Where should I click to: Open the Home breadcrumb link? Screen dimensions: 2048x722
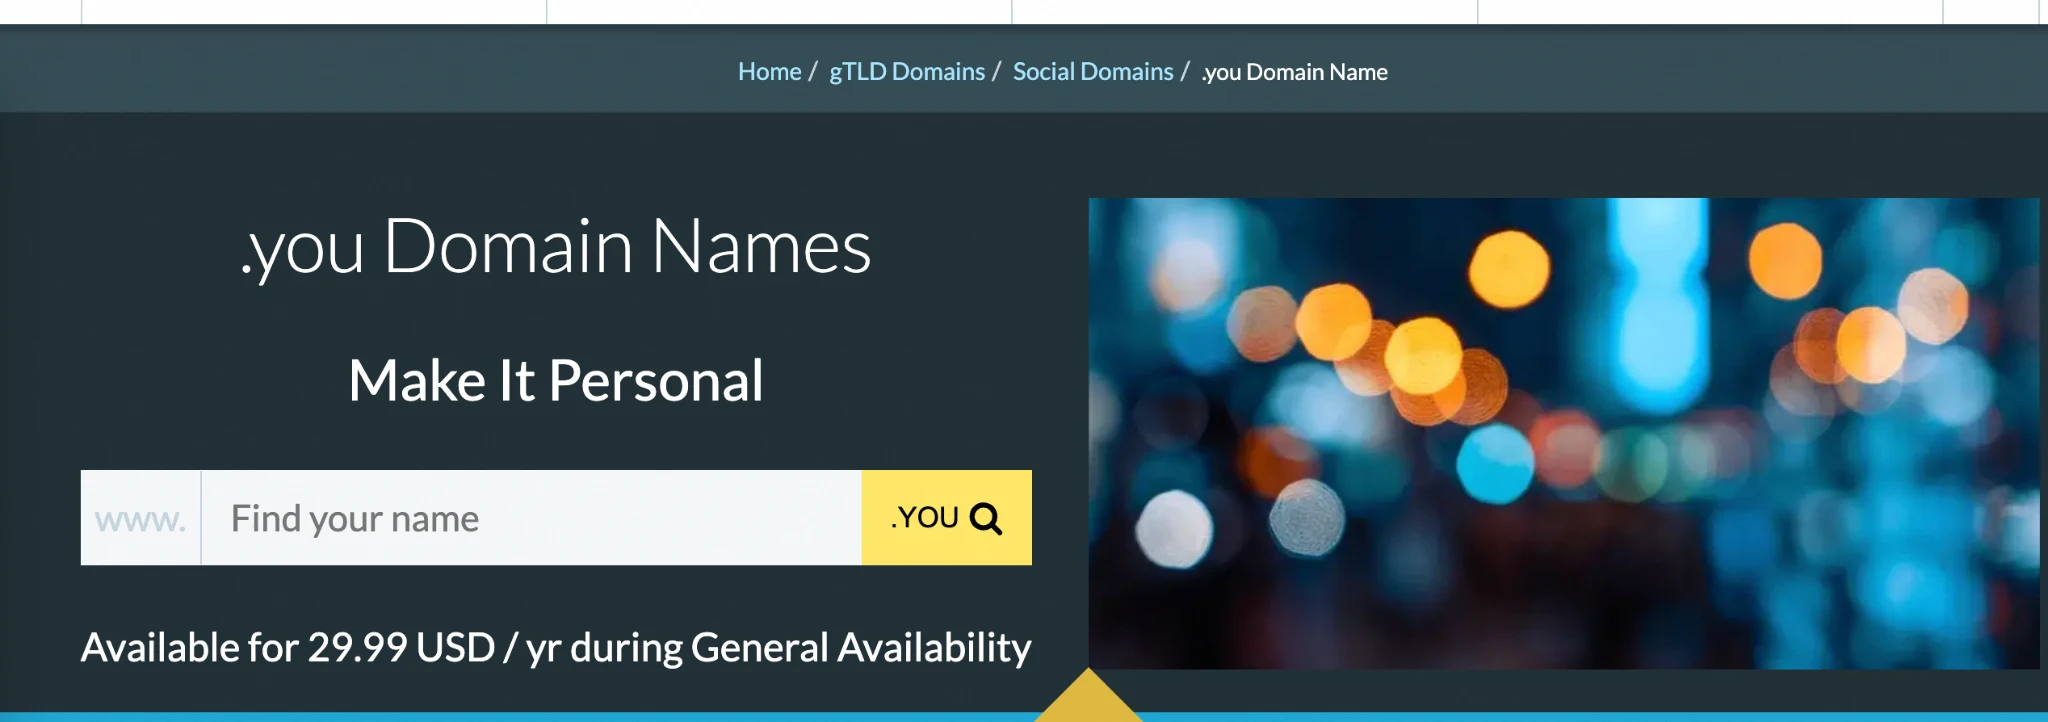pyautogui.click(x=769, y=72)
